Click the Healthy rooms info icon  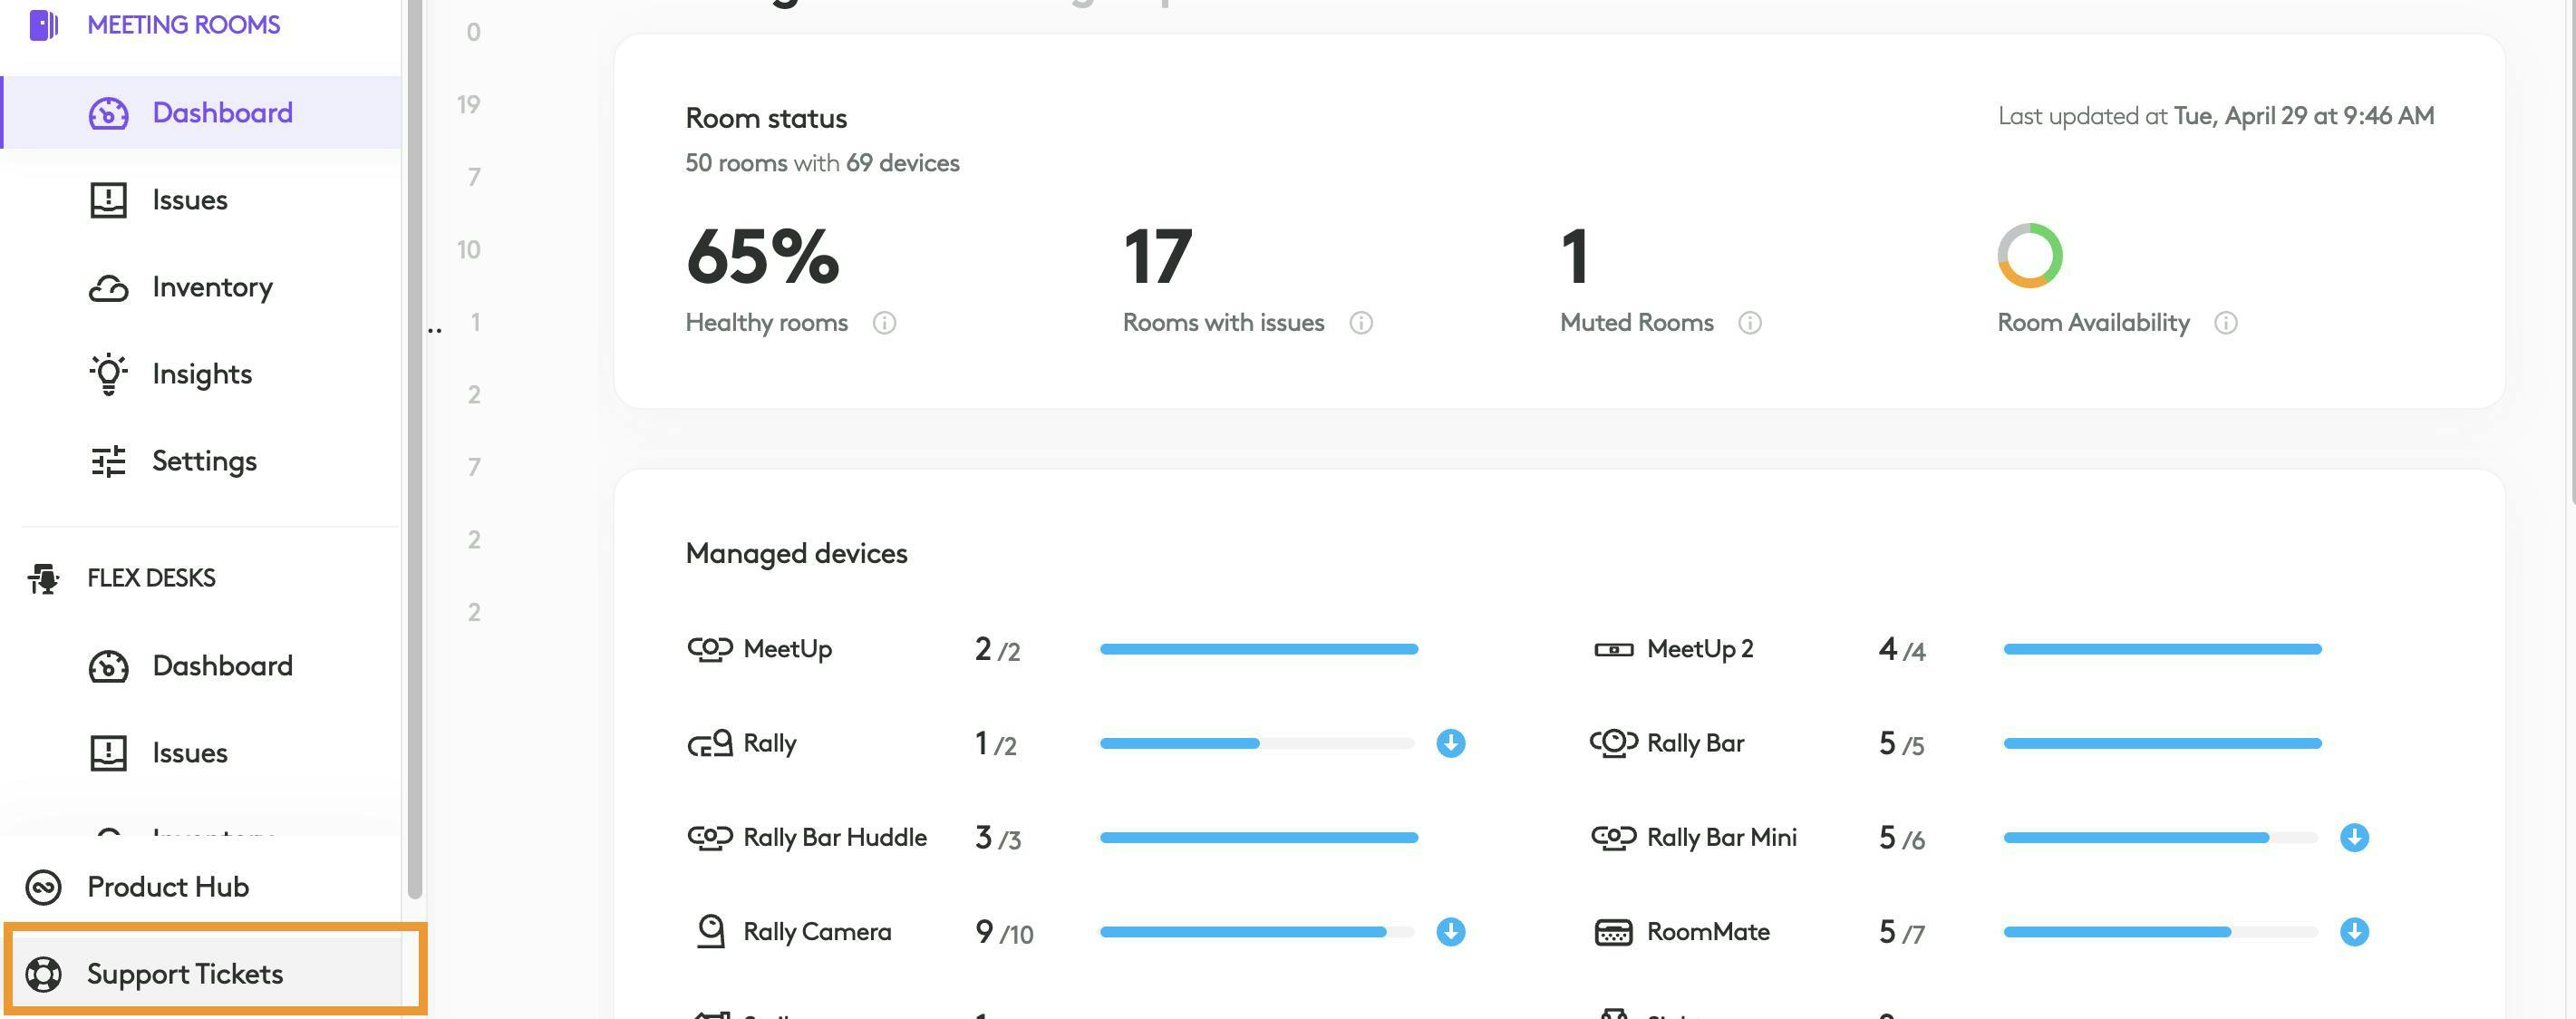pos(884,323)
